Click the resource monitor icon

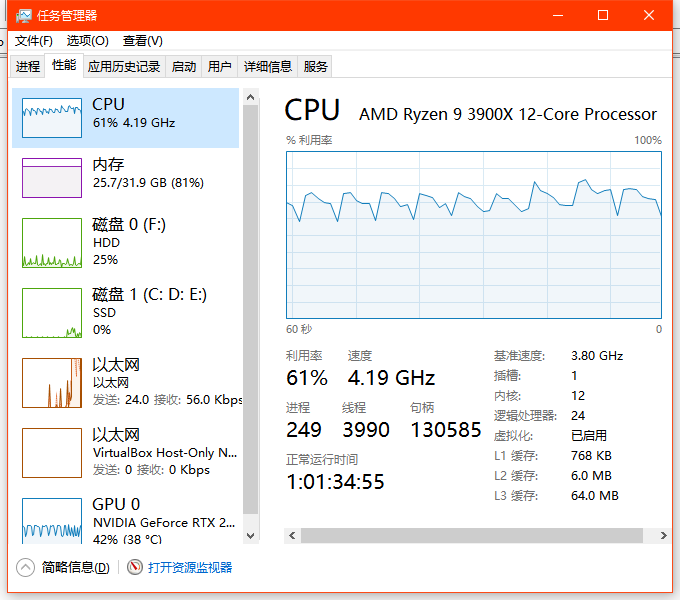pos(136,568)
